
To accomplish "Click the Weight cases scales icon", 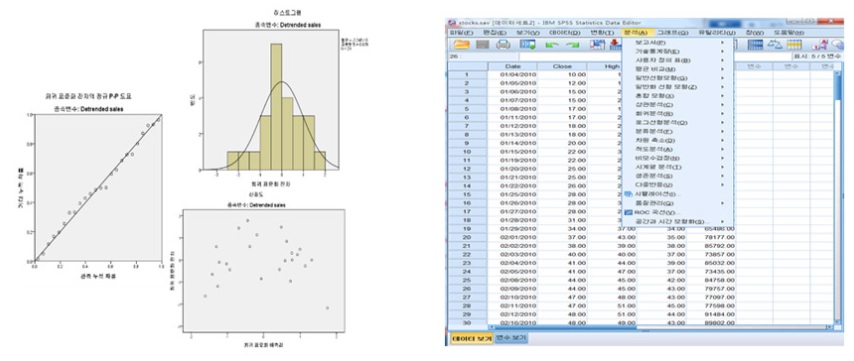I will tap(774, 45).
